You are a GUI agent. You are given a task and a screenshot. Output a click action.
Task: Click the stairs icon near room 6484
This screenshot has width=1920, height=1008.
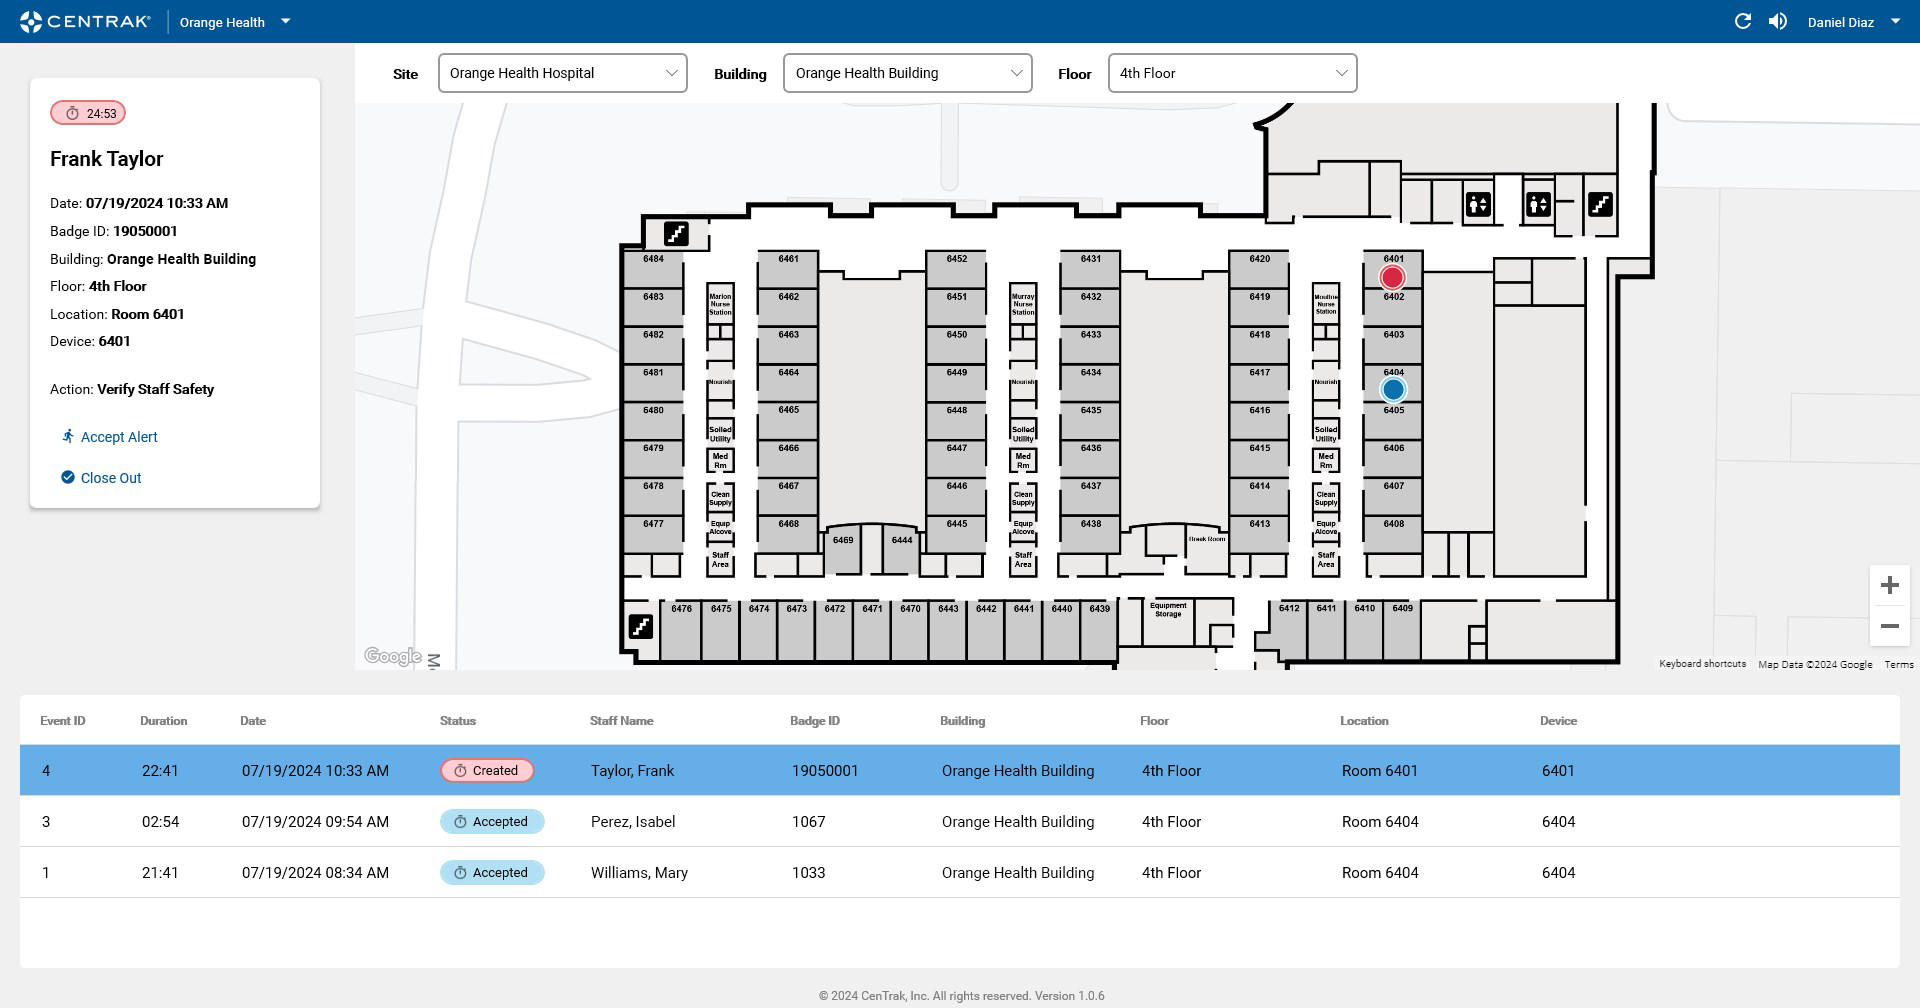[676, 234]
